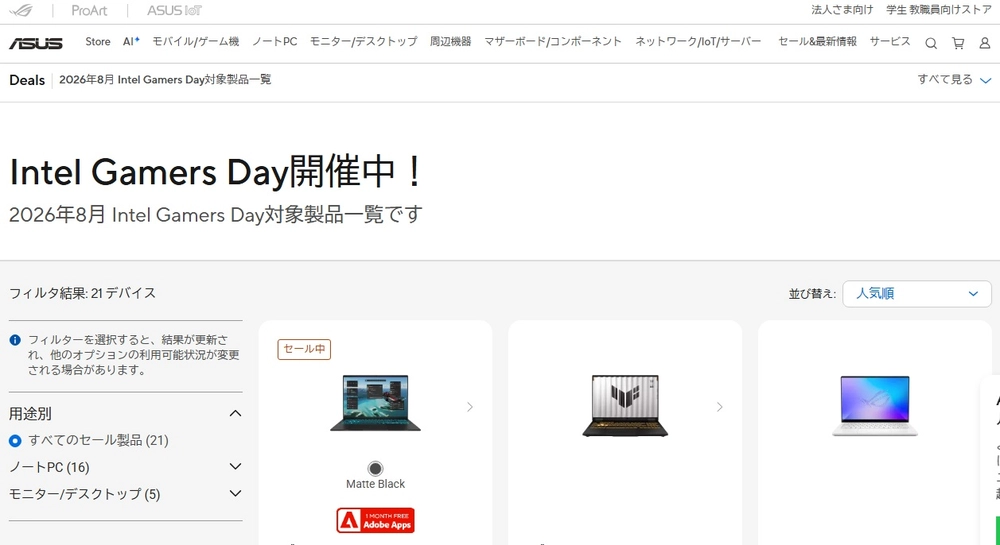Open the search magnifier icon
1000x545 pixels.
point(931,43)
